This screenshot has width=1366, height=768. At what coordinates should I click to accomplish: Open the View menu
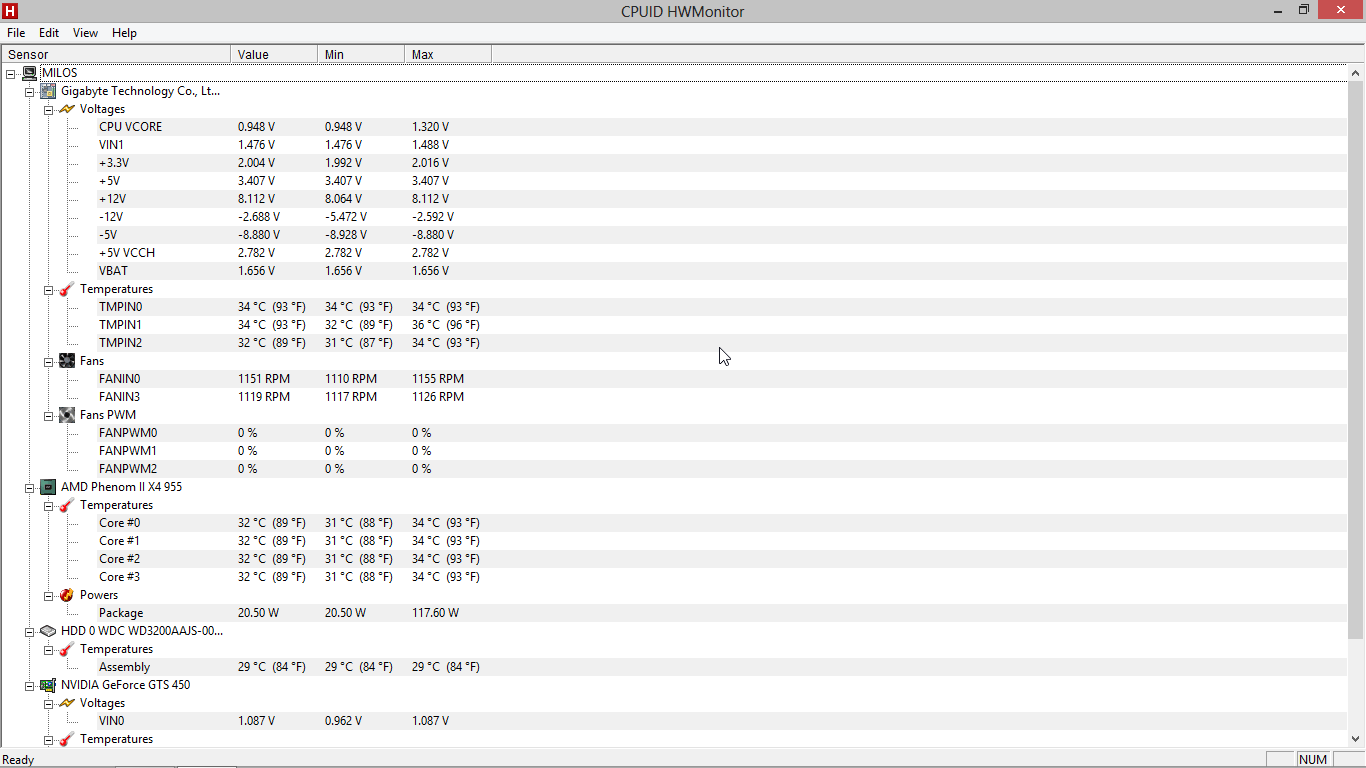[x=85, y=33]
